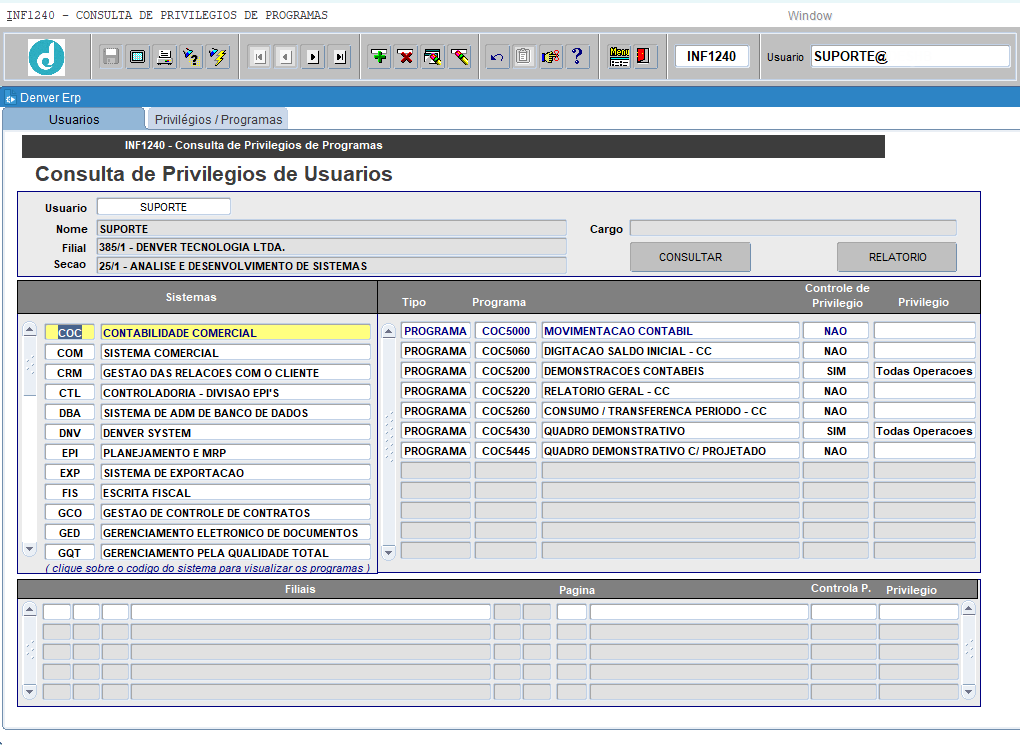Click CONTABILIDADE COMERCIAL system name
Viewport: 1020px width, 745px height.
pos(235,333)
